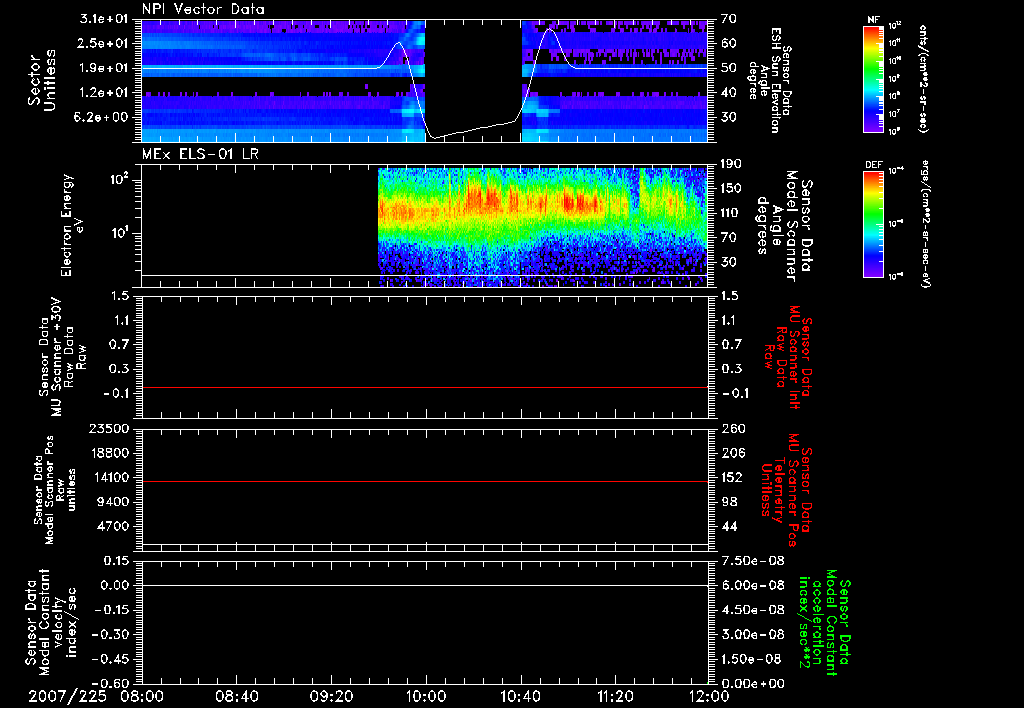Viewport: 1024px width, 708px height.
Task: Click the 'DEF' label above color bar
Action: tap(873, 165)
